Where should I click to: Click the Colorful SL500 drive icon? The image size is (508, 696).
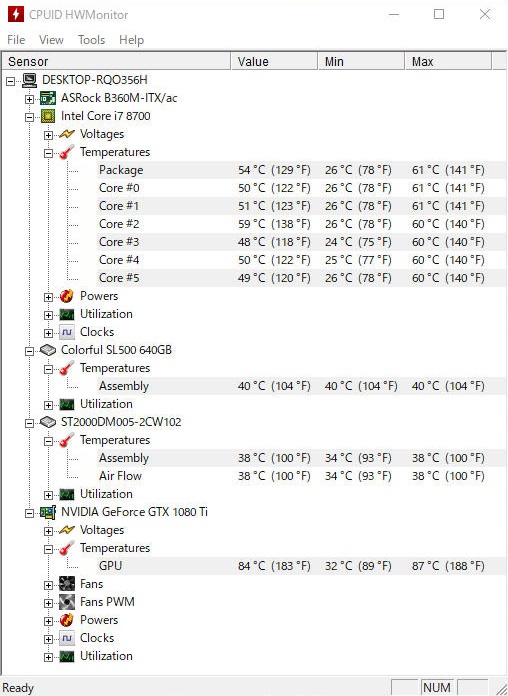[48, 350]
